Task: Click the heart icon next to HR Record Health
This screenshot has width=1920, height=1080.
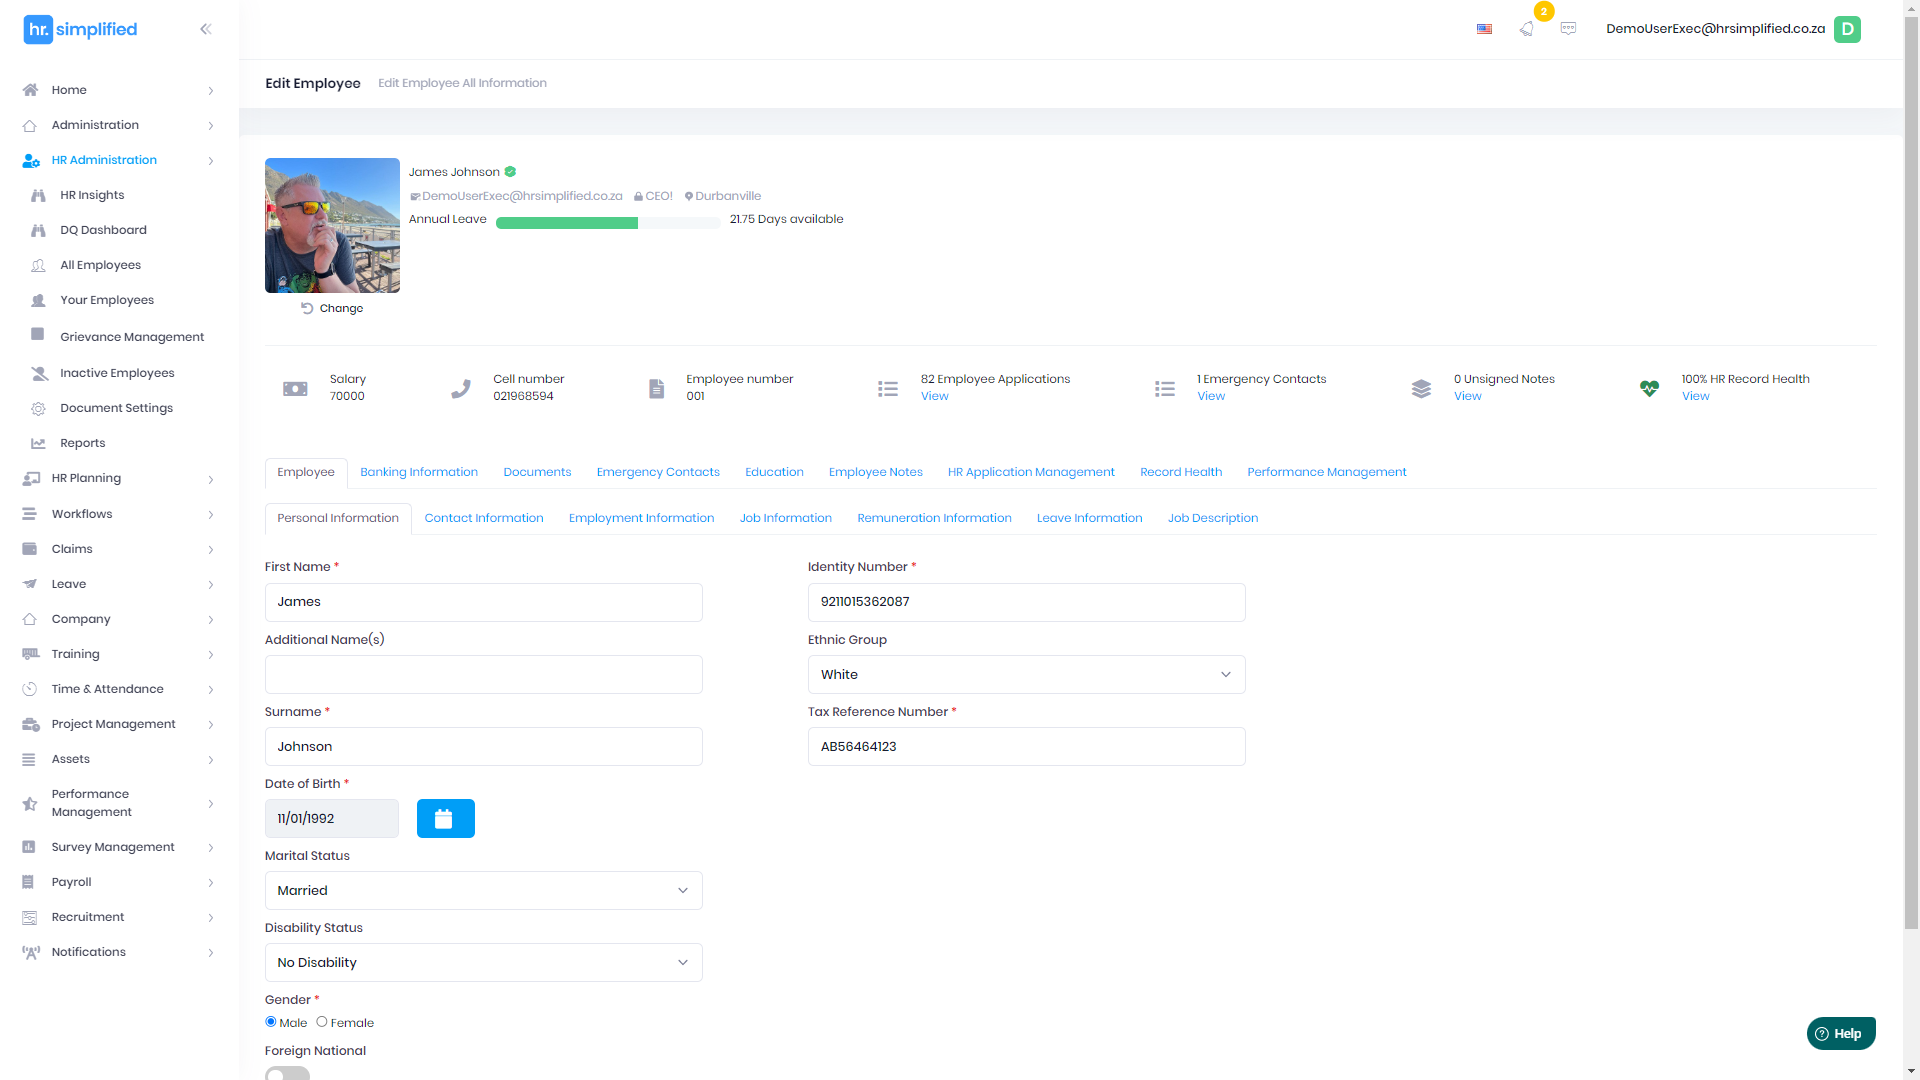Action: [x=1648, y=389]
